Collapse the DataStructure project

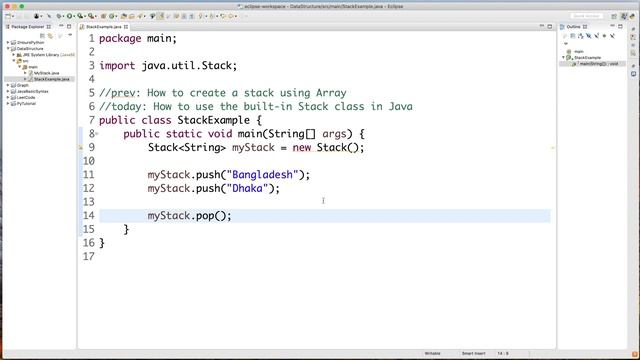click(8, 49)
